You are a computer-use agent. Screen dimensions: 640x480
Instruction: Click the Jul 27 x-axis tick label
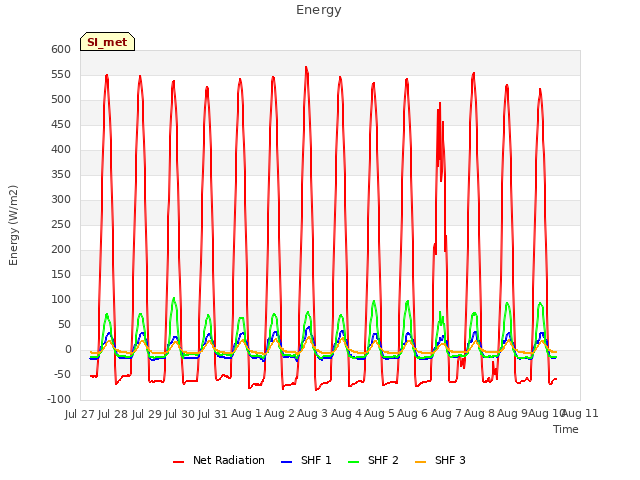click(80, 414)
